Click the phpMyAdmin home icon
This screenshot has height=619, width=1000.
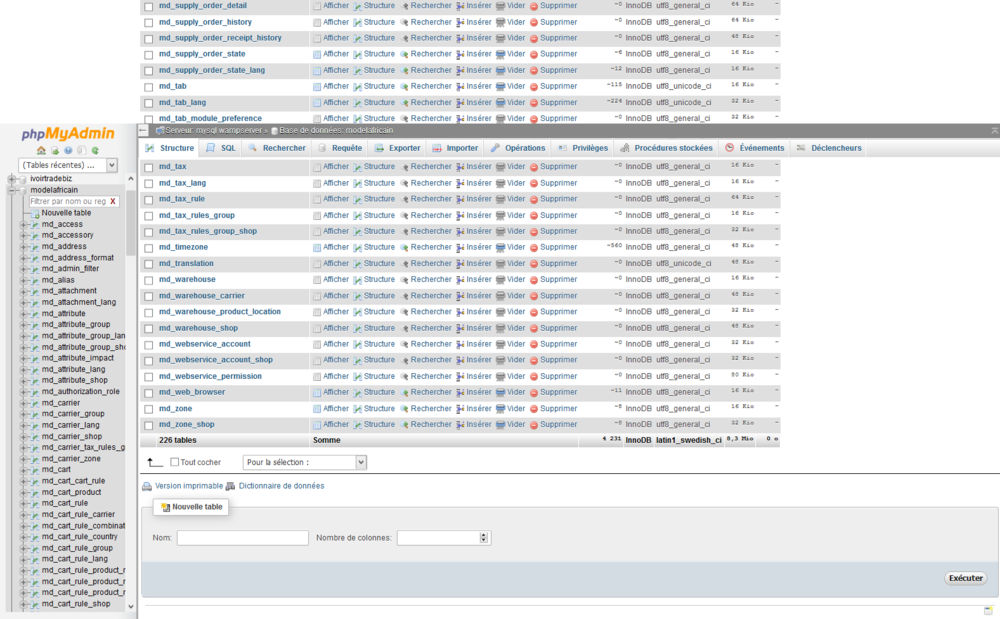(x=41, y=151)
